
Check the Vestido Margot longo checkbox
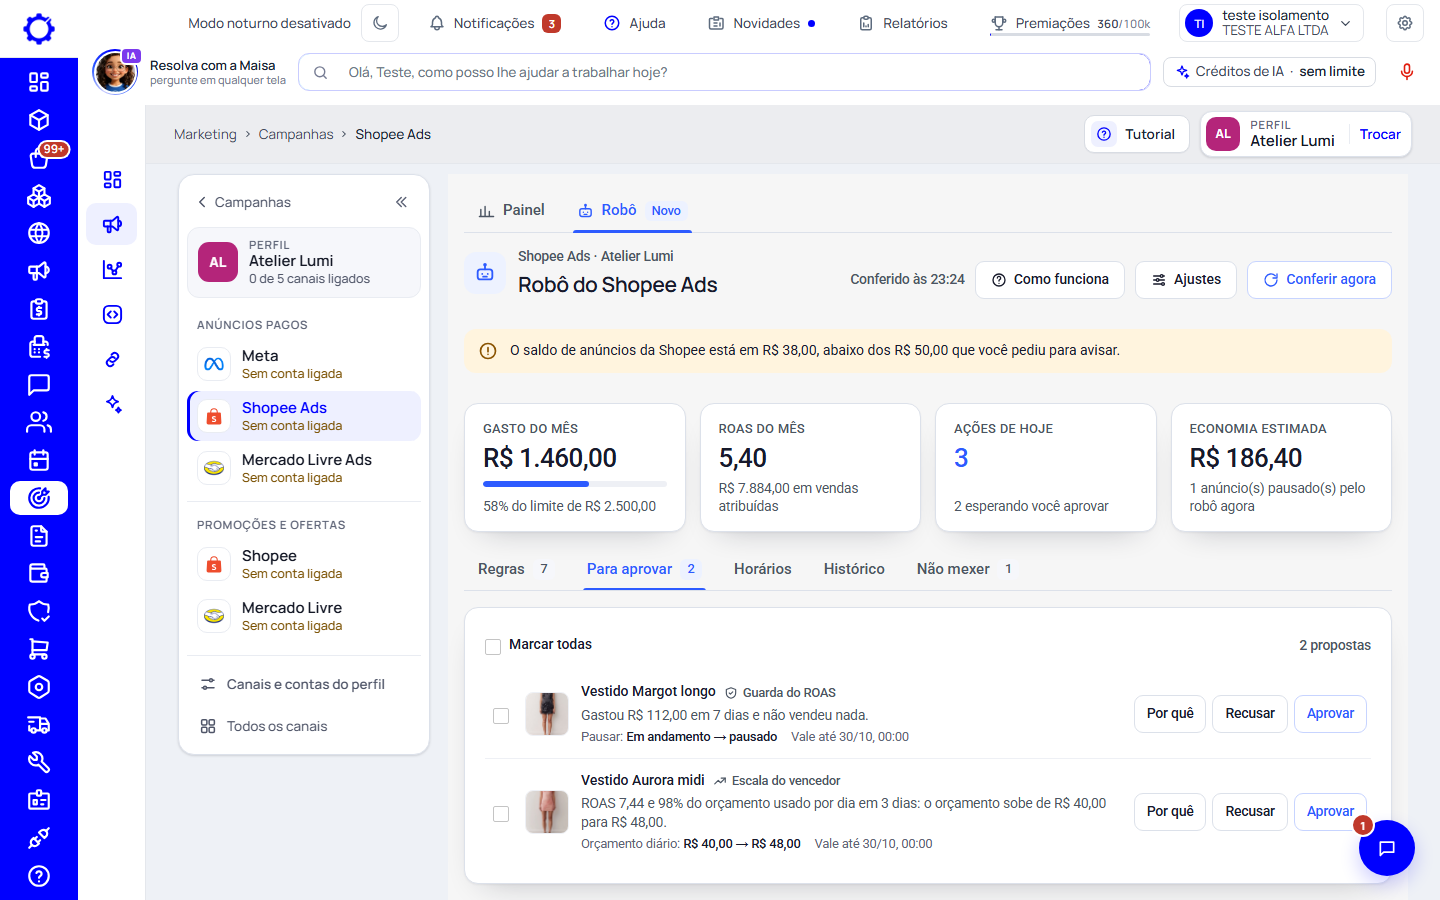tap(501, 716)
